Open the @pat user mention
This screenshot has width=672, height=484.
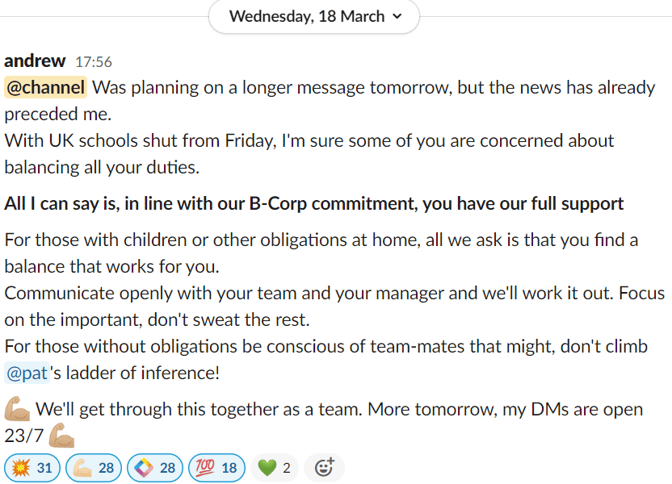click(27, 373)
